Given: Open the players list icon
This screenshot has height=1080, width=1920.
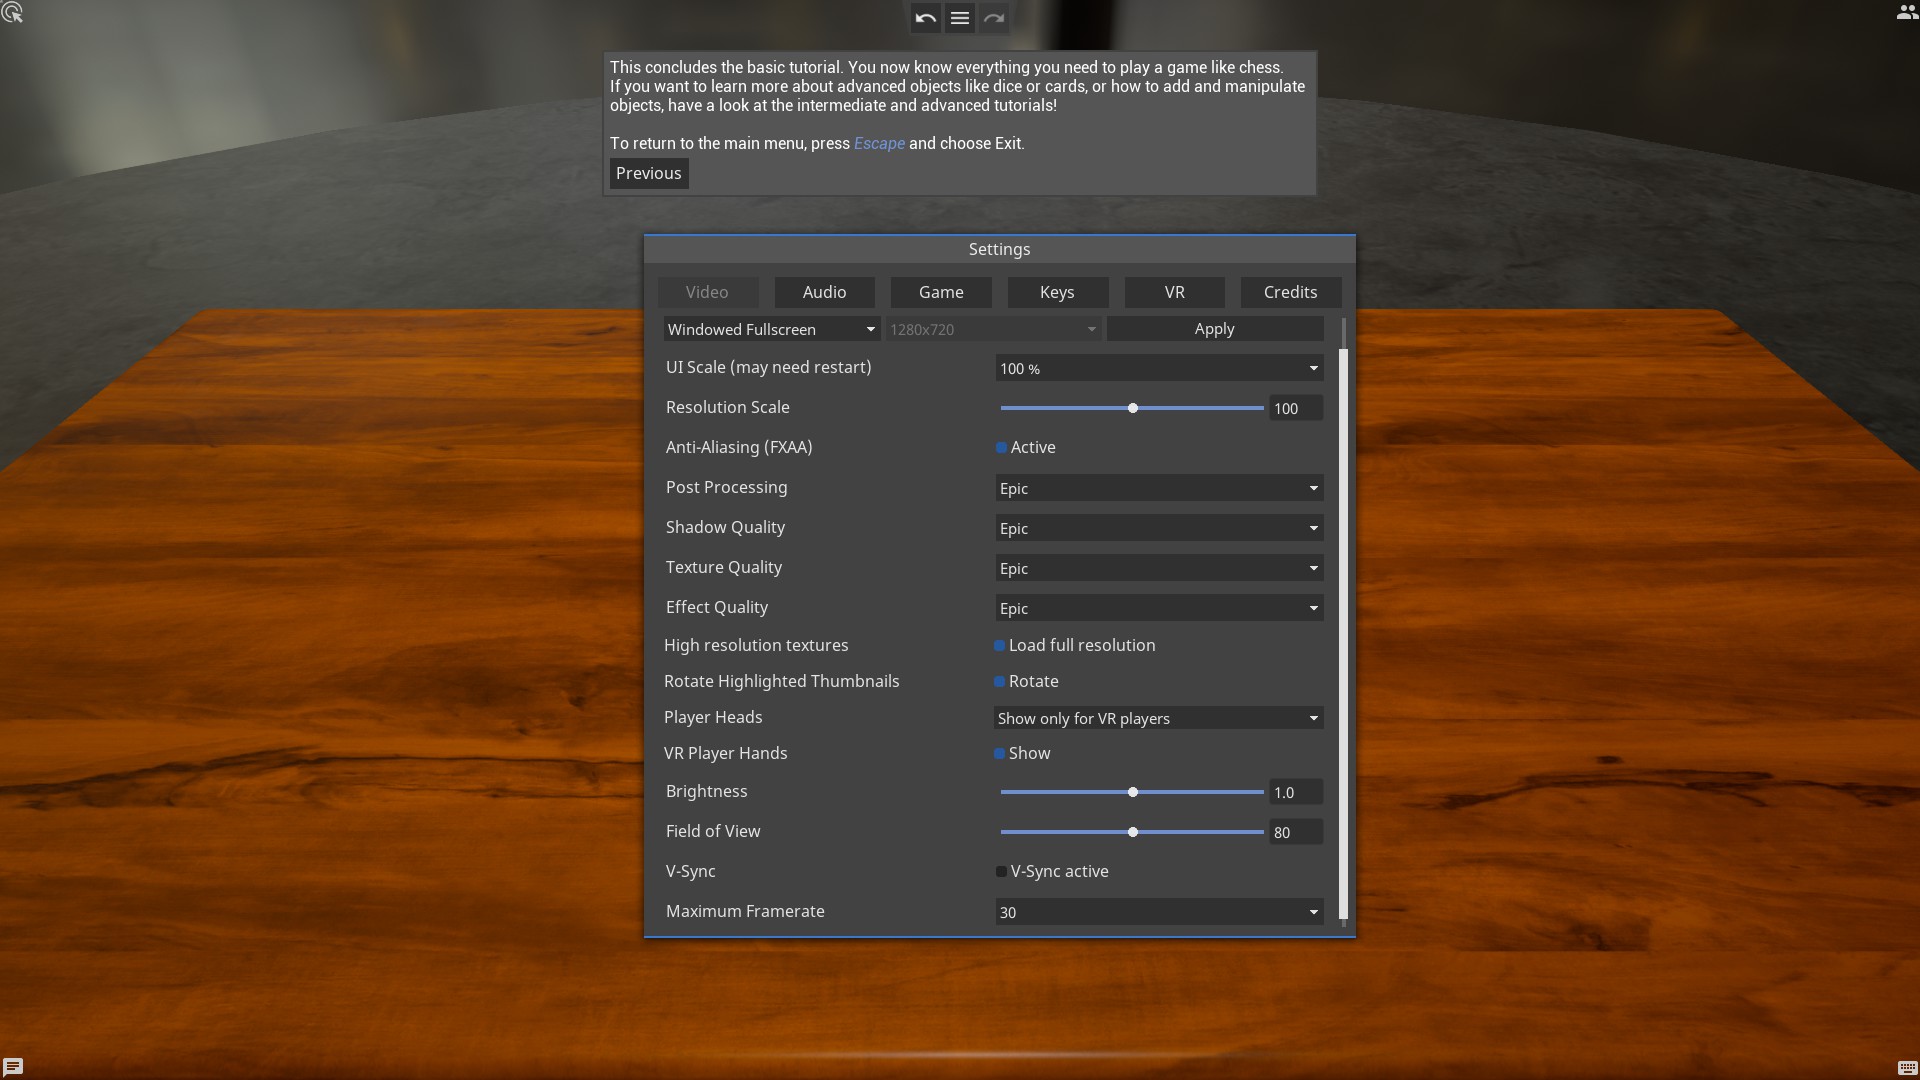Looking at the screenshot, I should point(1906,13).
